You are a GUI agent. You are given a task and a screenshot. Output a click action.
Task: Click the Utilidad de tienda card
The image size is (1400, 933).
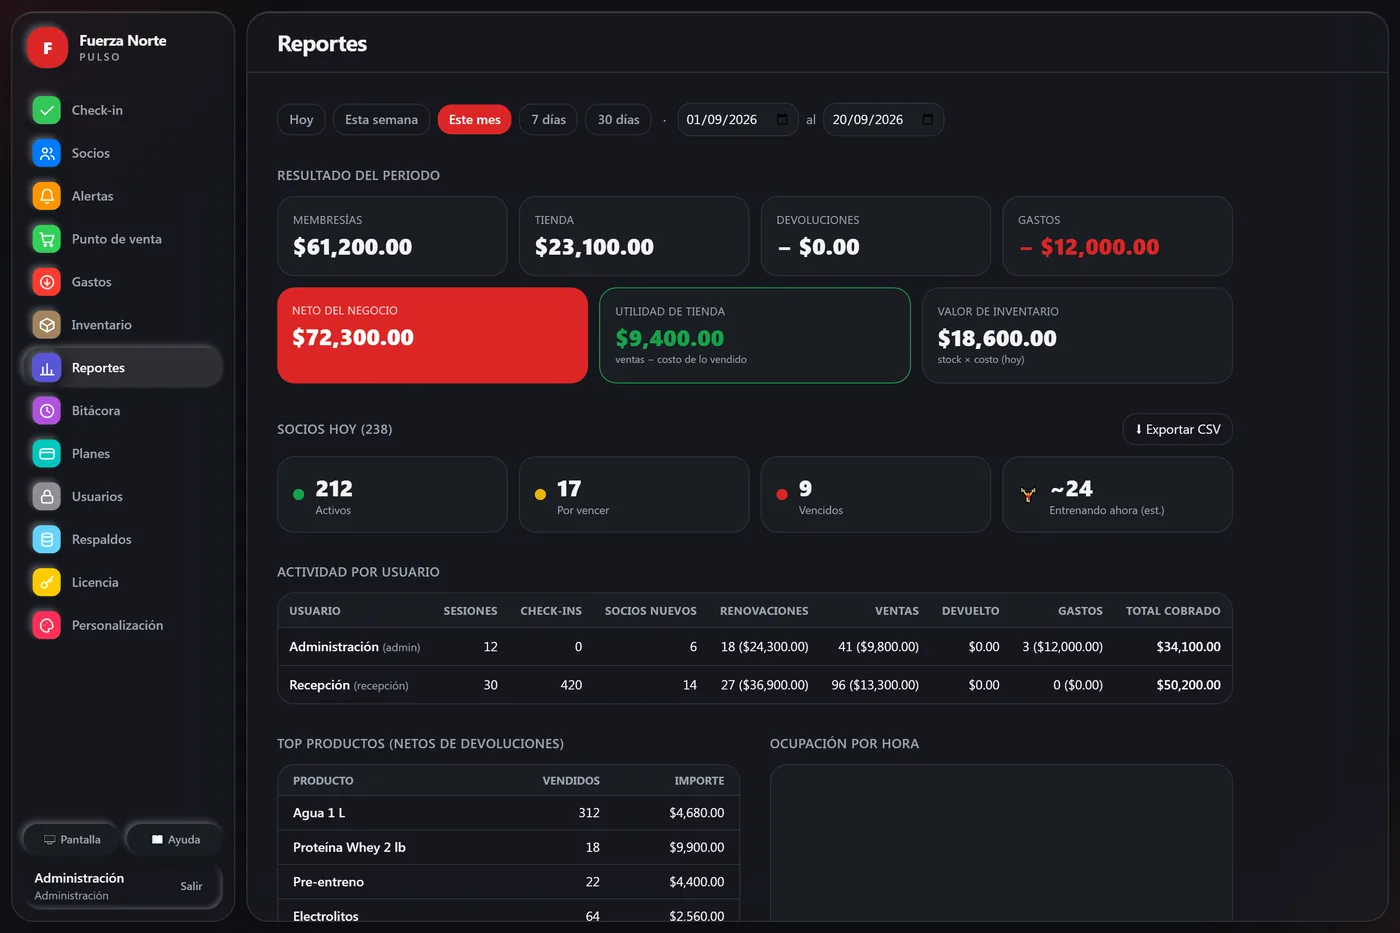coord(755,336)
